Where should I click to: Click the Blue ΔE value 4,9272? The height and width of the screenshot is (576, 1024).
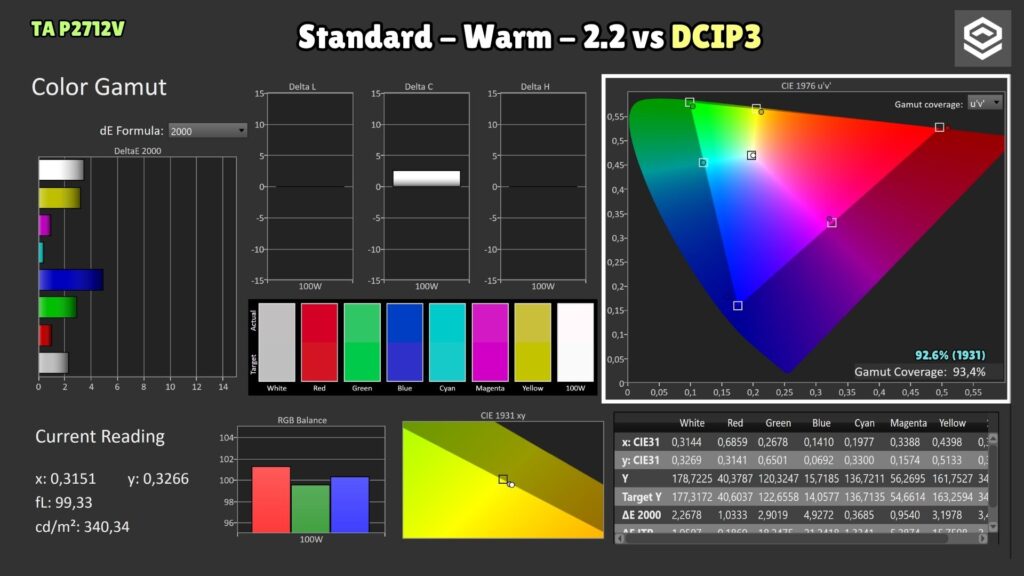[818, 515]
